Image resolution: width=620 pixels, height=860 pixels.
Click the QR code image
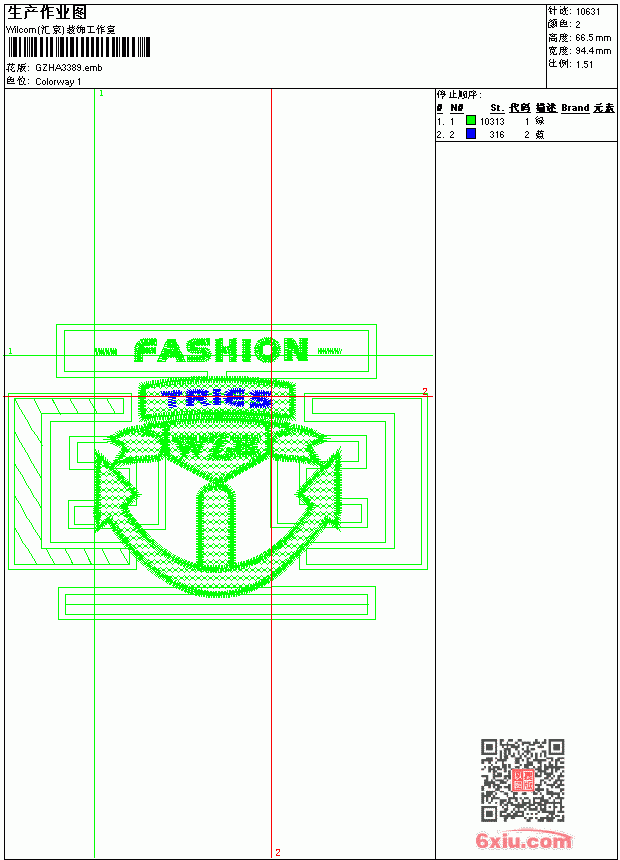tap(522, 780)
